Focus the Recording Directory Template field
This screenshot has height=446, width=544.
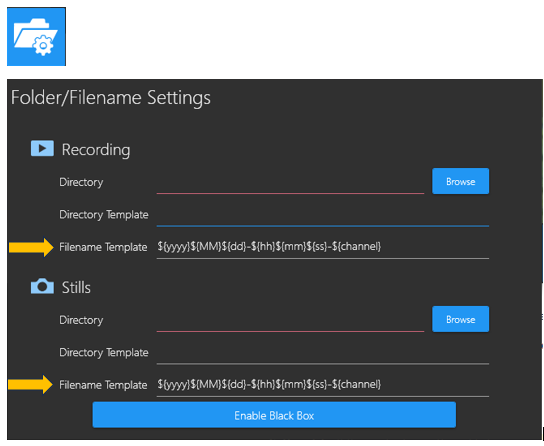(x=323, y=215)
